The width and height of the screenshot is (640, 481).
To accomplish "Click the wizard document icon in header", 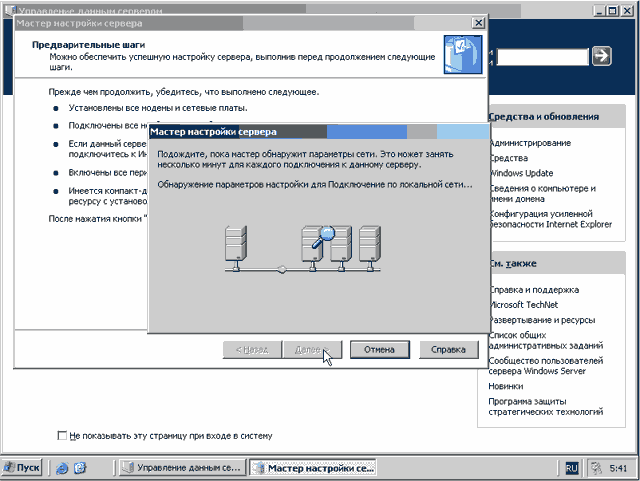I will [x=463, y=54].
